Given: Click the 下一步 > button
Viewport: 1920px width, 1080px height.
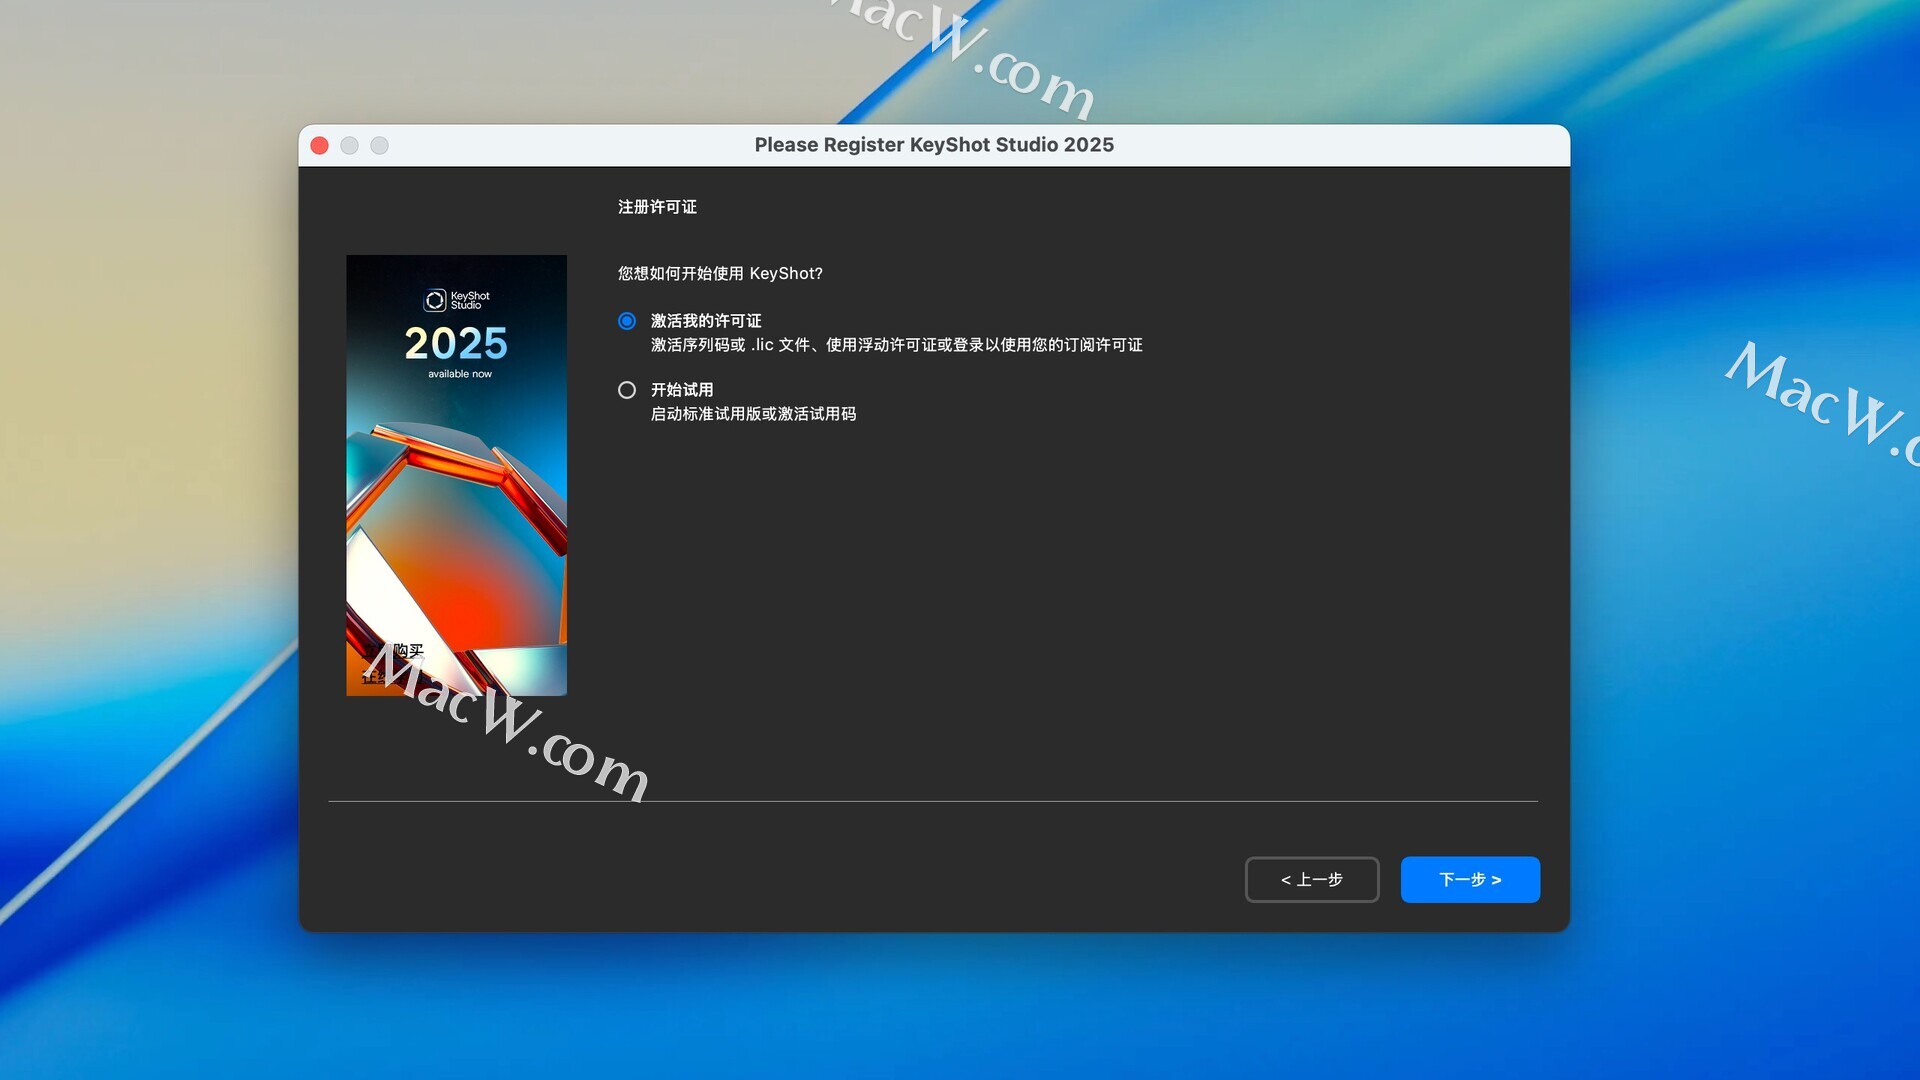Looking at the screenshot, I should (1470, 880).
